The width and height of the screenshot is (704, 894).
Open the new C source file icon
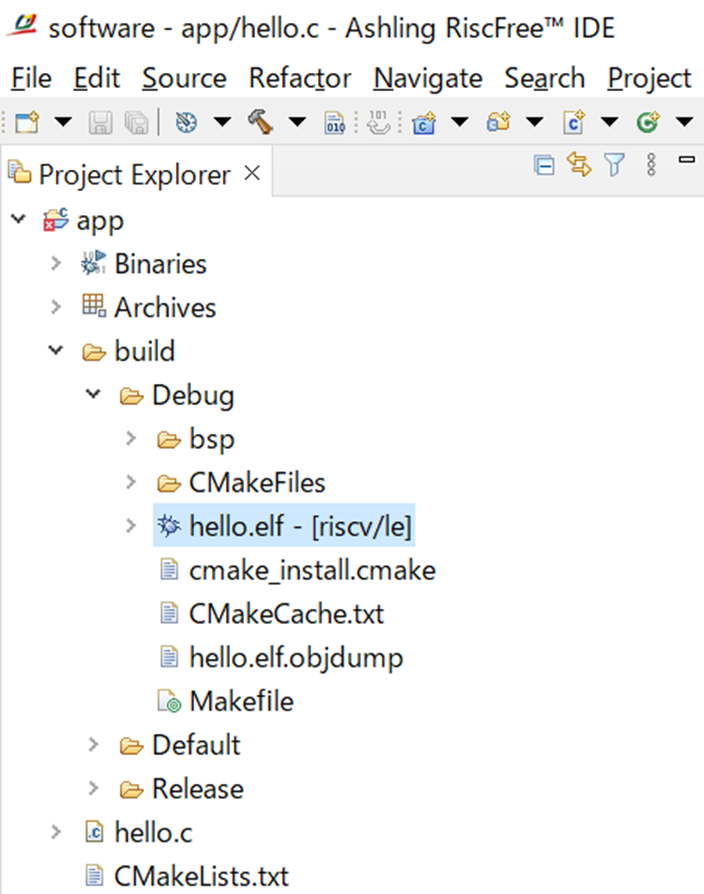pyautogui.click(x=575, y=122)
